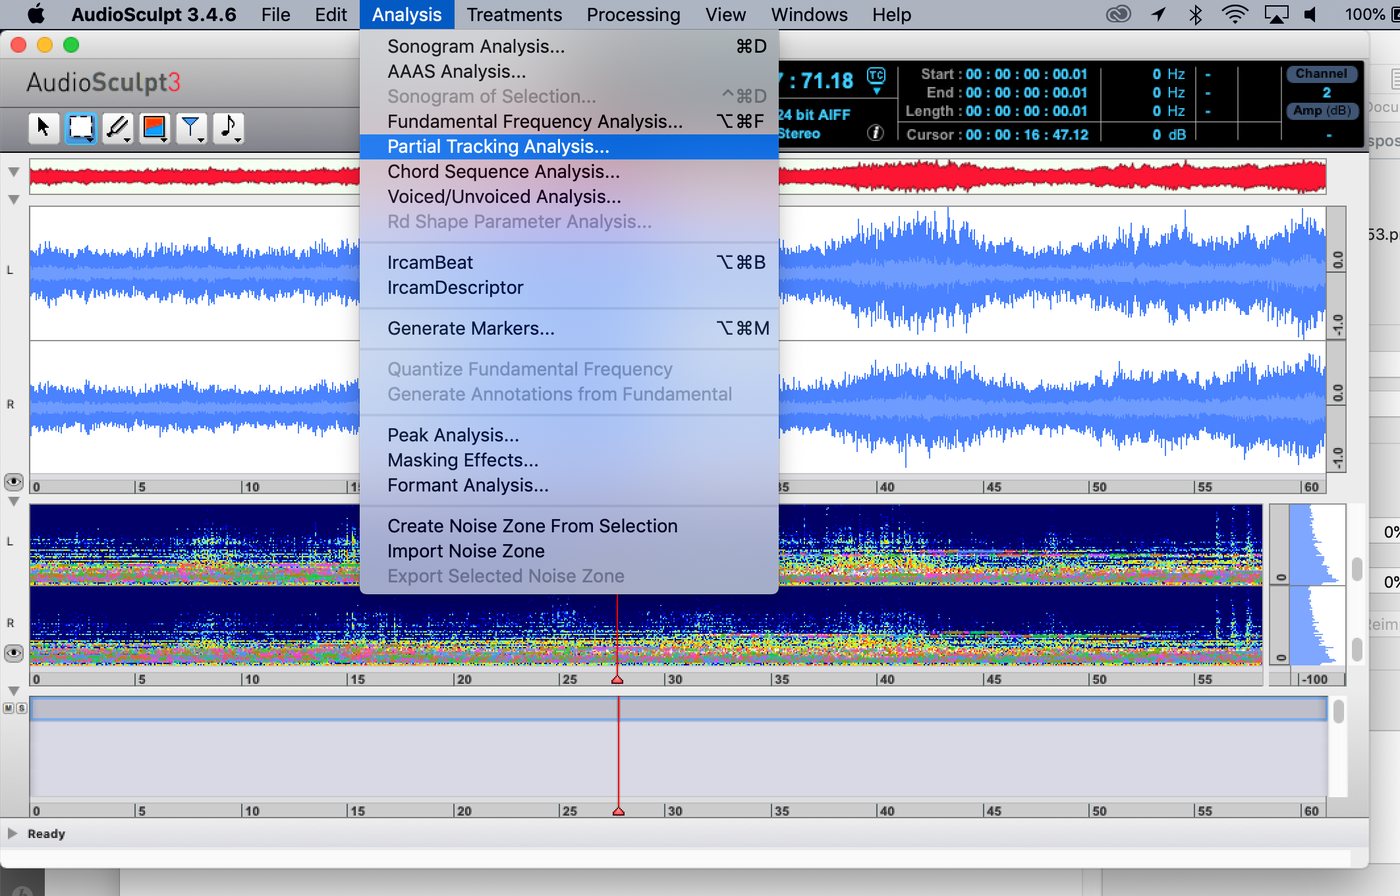
Task: Click the empty treatment track lane
Action: [680, 758]
